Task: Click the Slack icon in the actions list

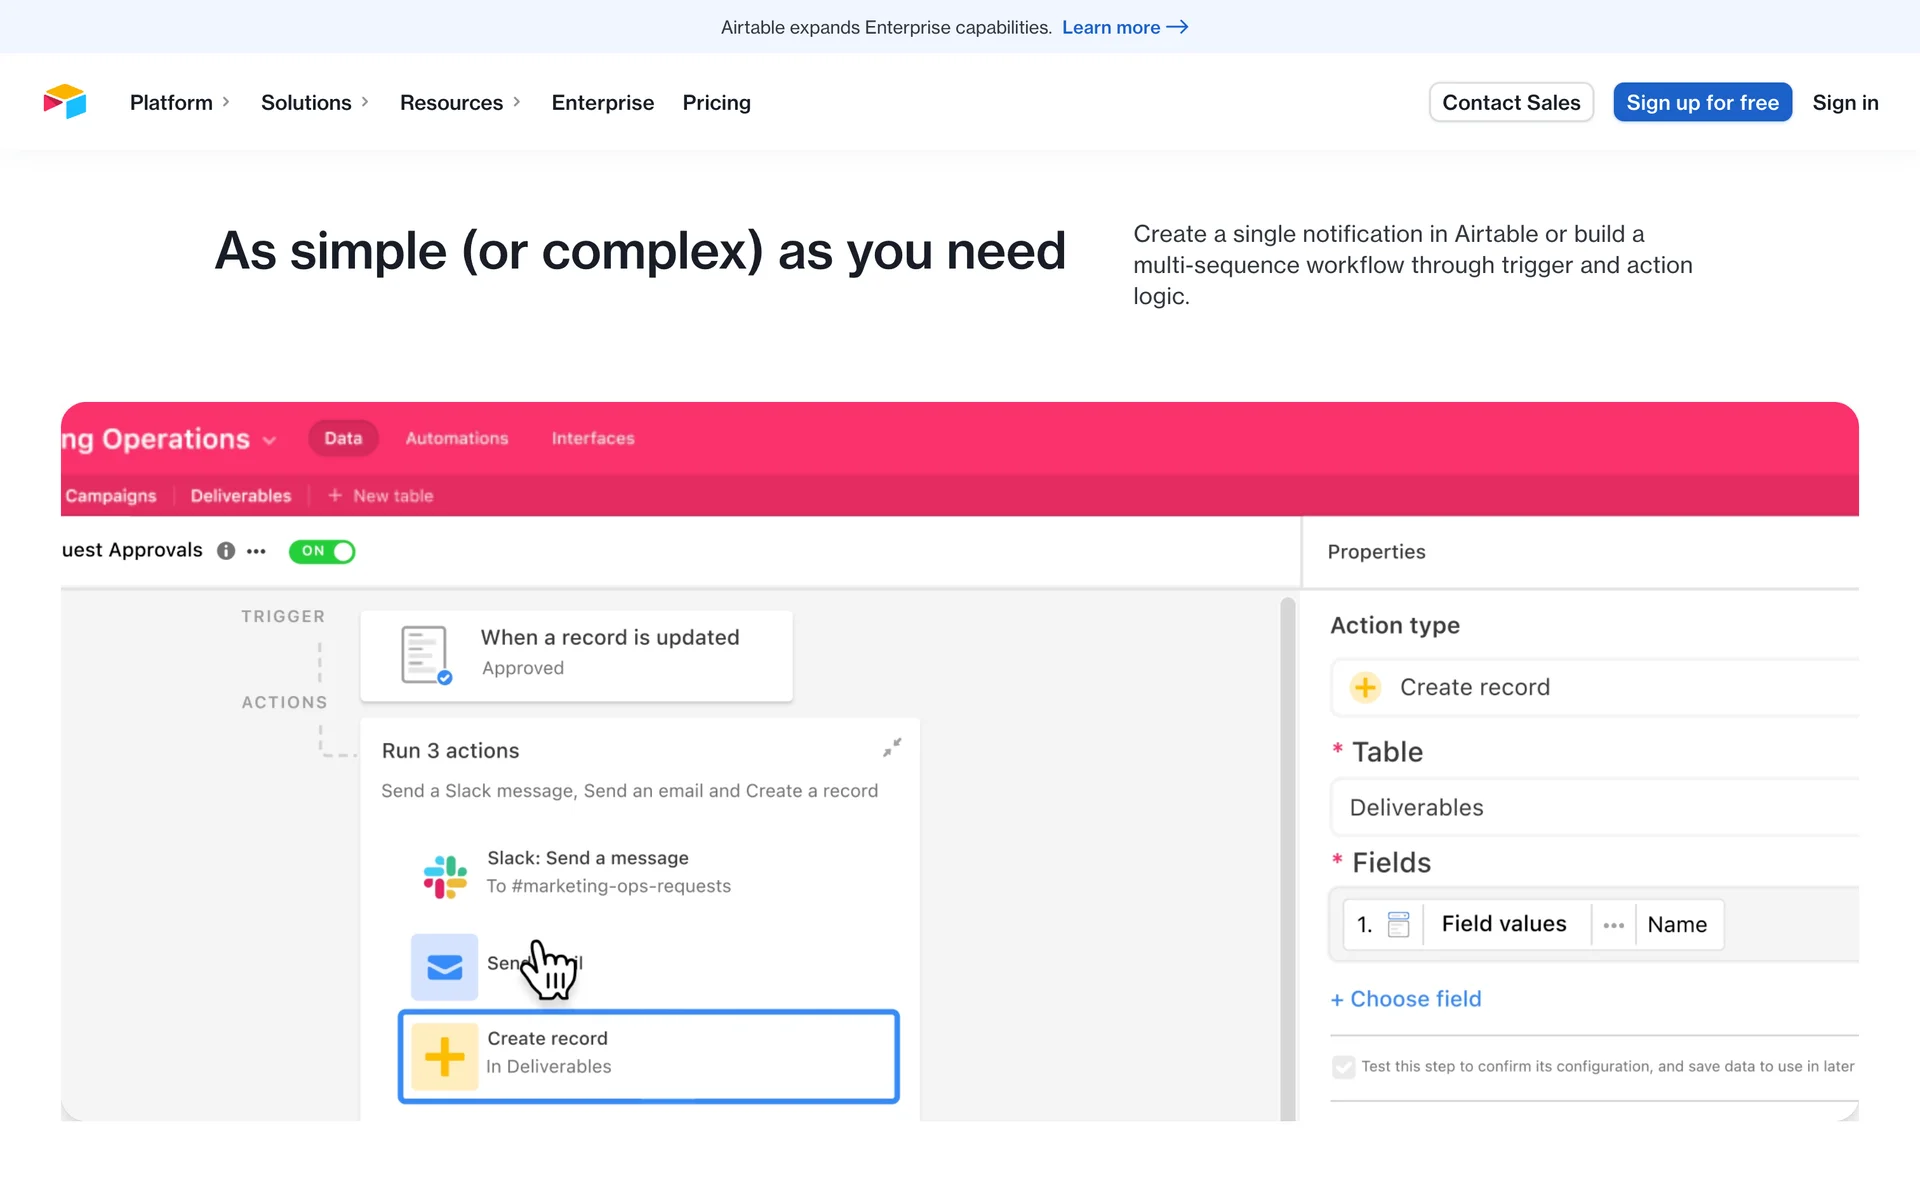Action: [445, 876]
